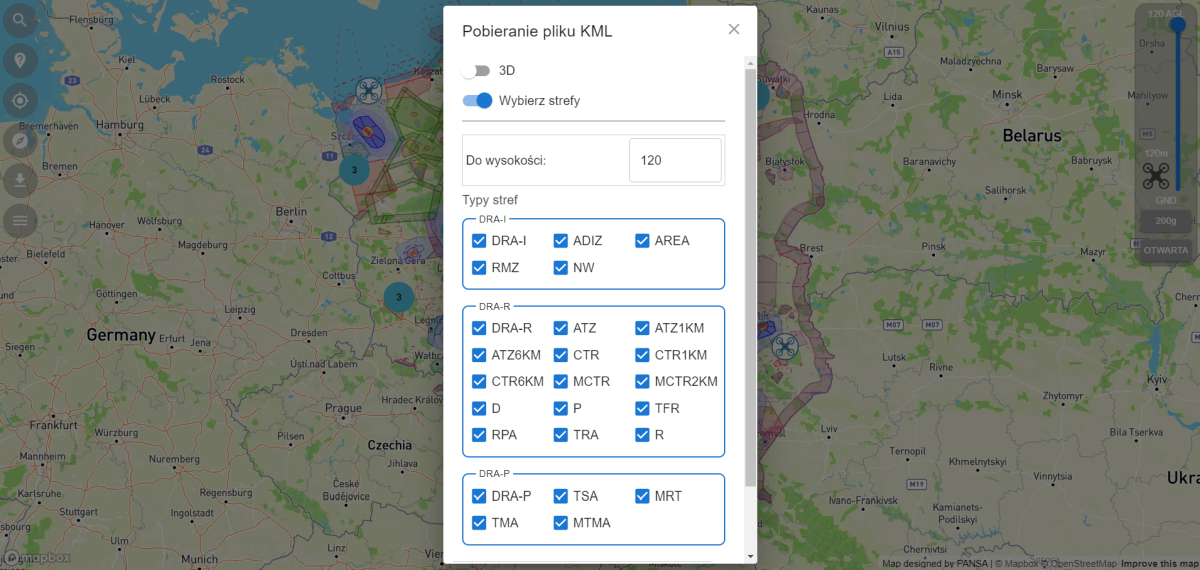Image resolution: width=1200 pixels, height=570 pixels.
Task: Click the drone marker east of Lublin
Action: (x=784, y=347)
